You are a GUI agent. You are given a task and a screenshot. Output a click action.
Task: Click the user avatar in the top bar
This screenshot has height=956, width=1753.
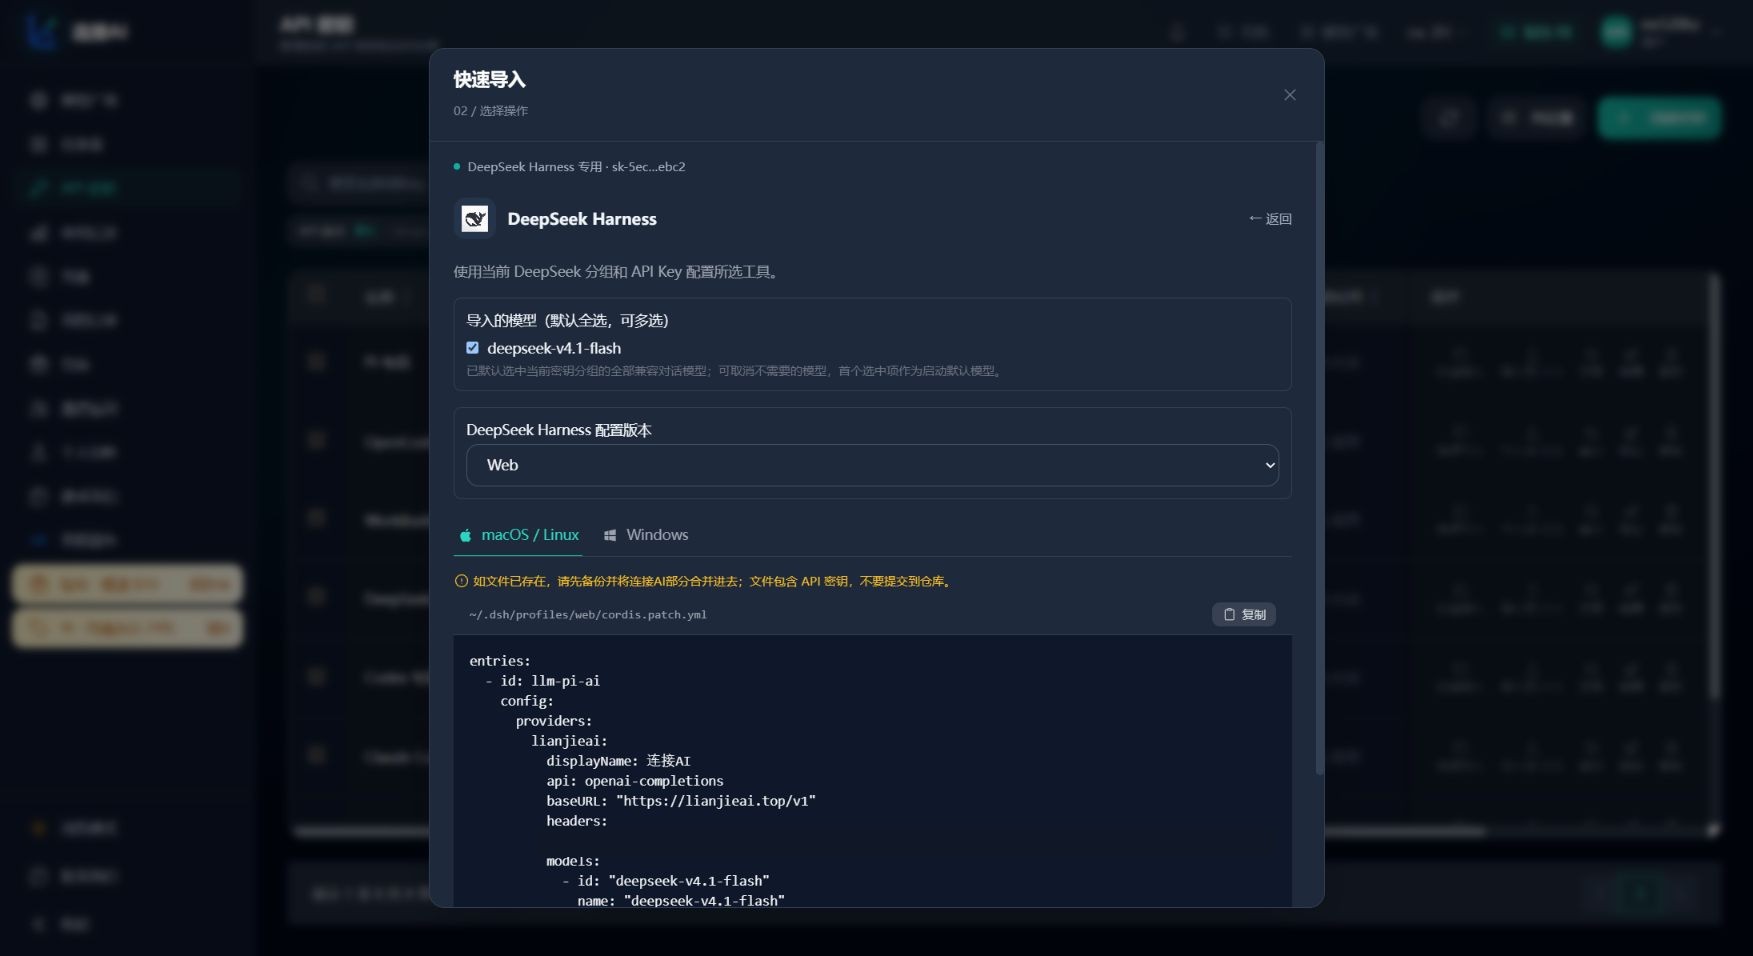point(1616,32)
